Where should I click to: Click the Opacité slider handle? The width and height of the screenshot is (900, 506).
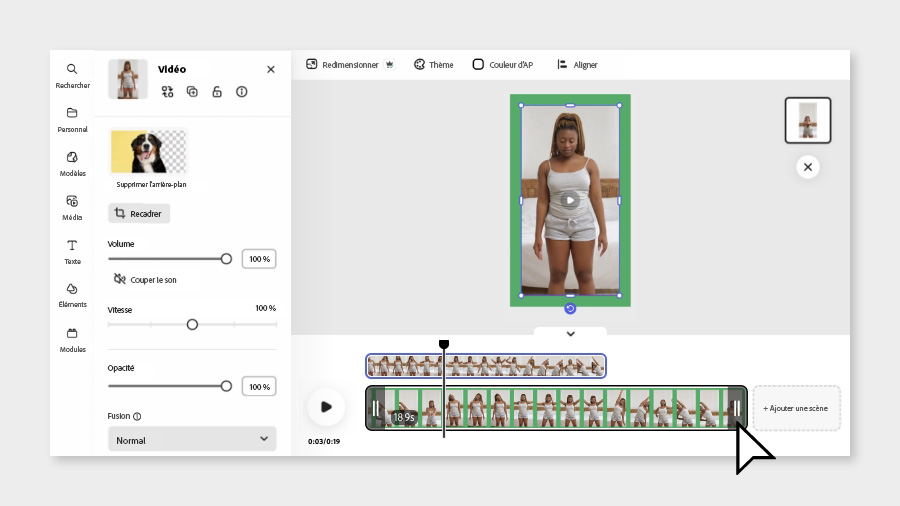[x=226, y=386]
